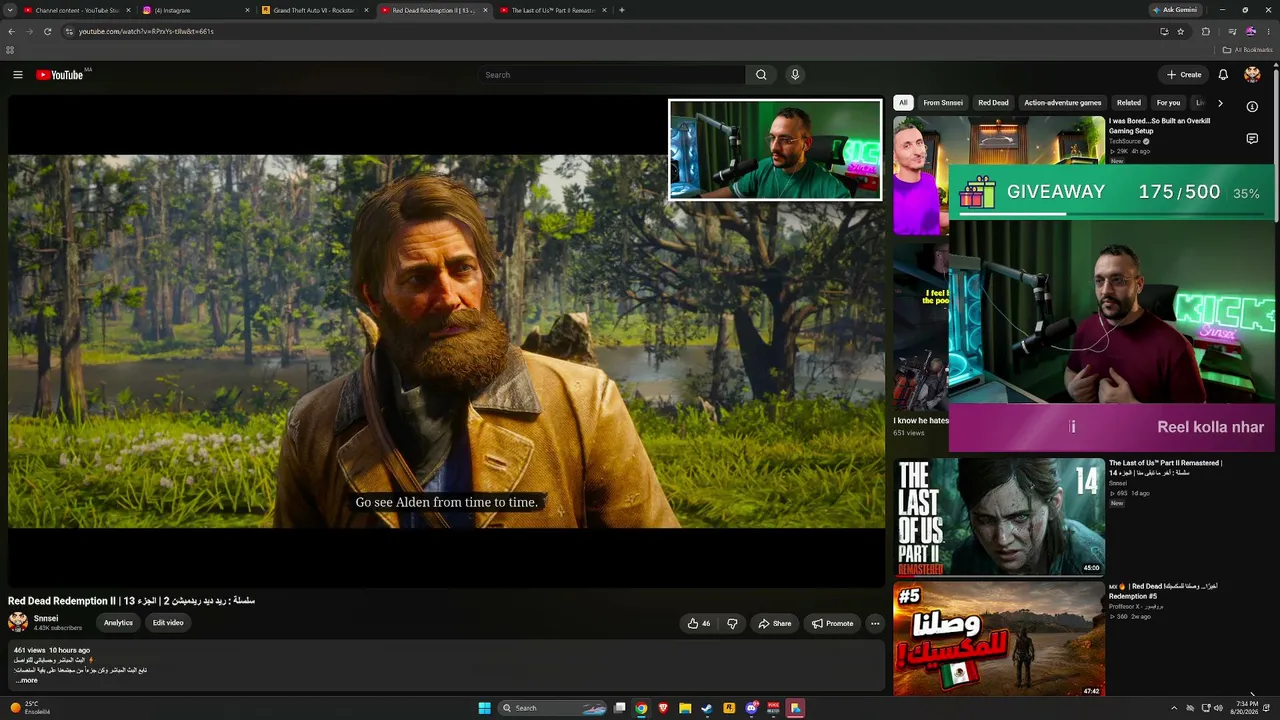Go back to the previous page
This screenshot has width=1280, height=720.
tap(11, 31)
